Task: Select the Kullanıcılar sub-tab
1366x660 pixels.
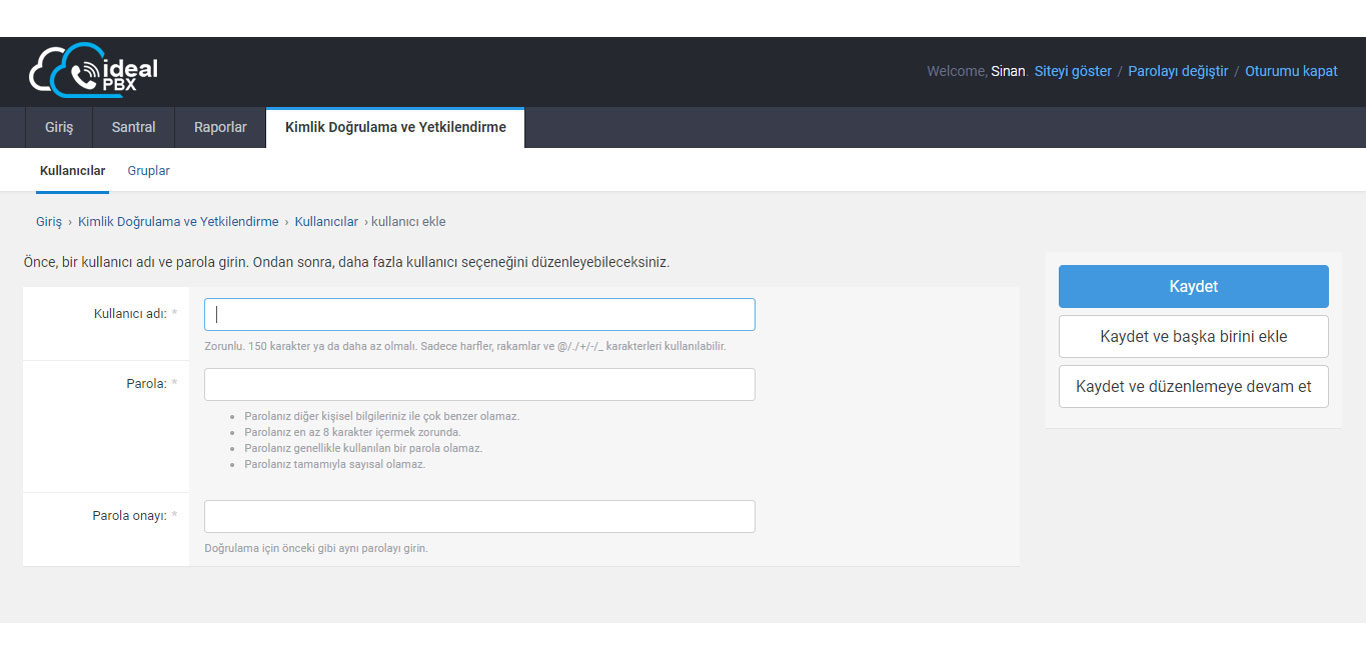Action: (x=72, y=171)
